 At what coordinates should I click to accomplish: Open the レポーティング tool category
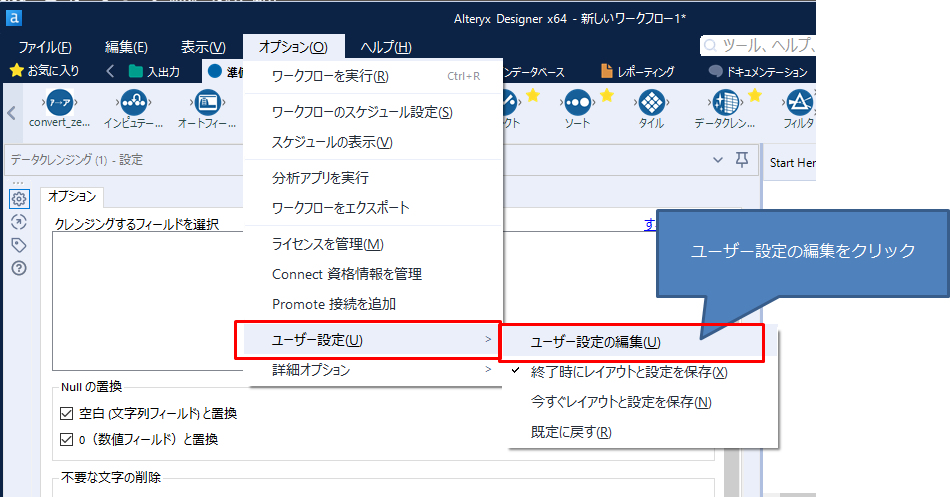pyautogui.click(x=637, y=72)
